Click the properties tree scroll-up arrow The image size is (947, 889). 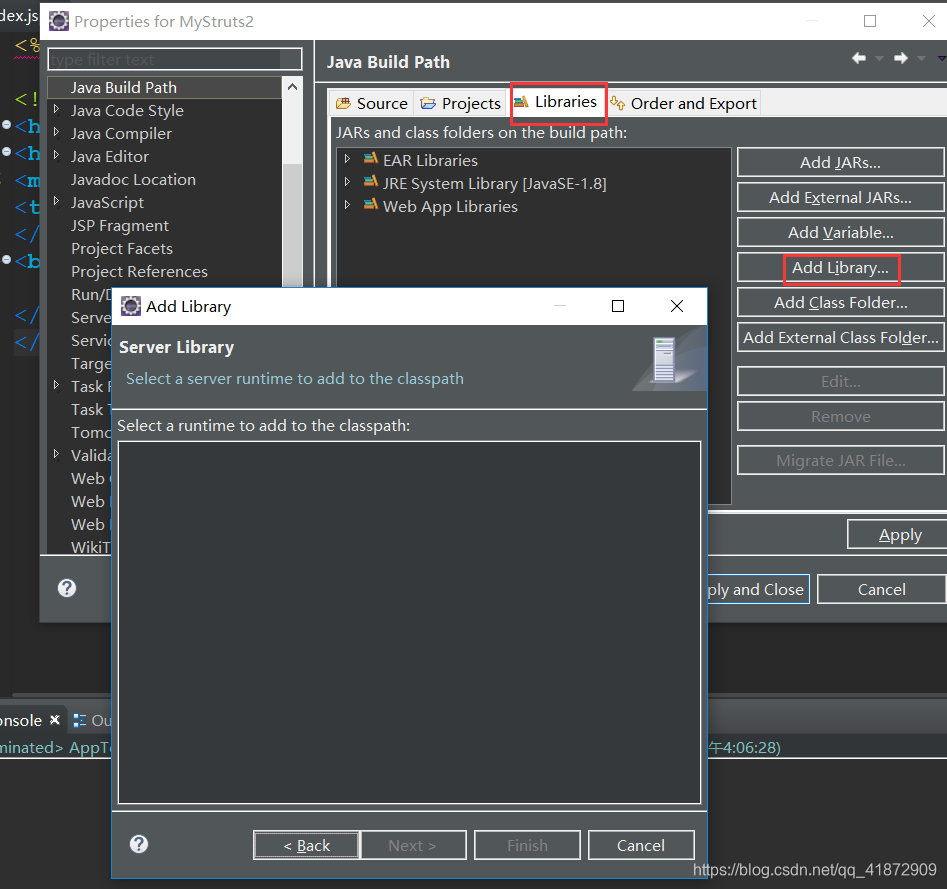[292, 87]
